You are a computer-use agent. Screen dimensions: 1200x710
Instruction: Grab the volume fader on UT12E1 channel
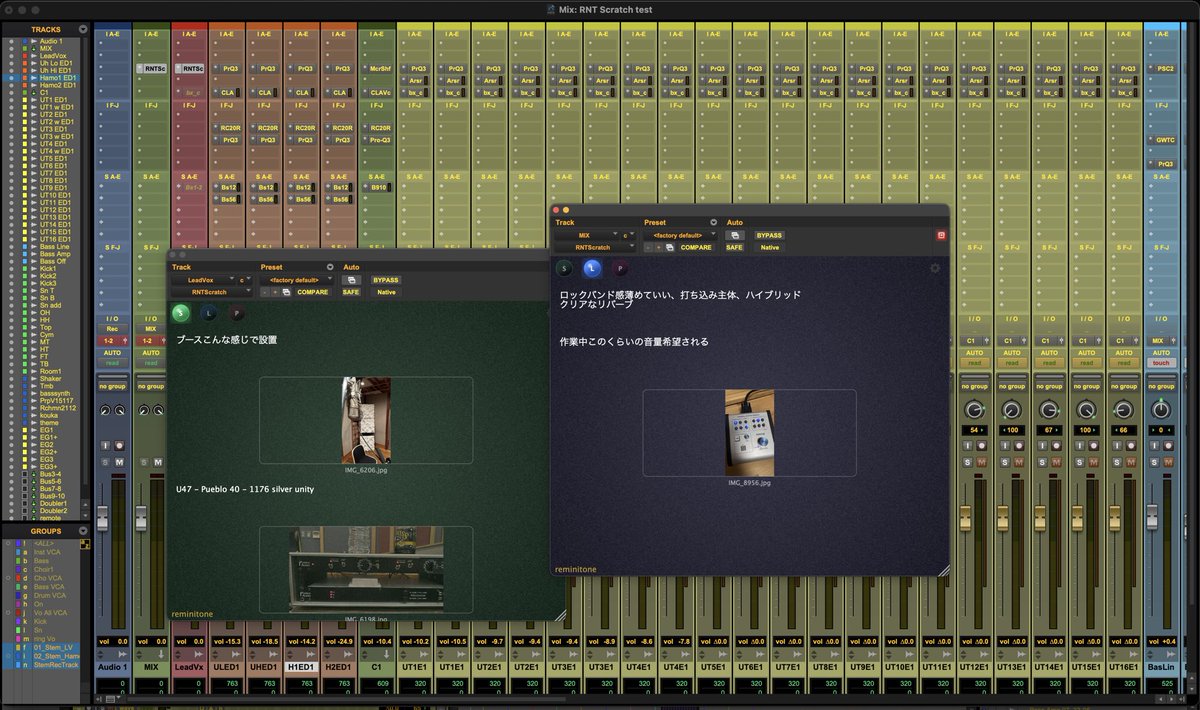pos(967,518)
